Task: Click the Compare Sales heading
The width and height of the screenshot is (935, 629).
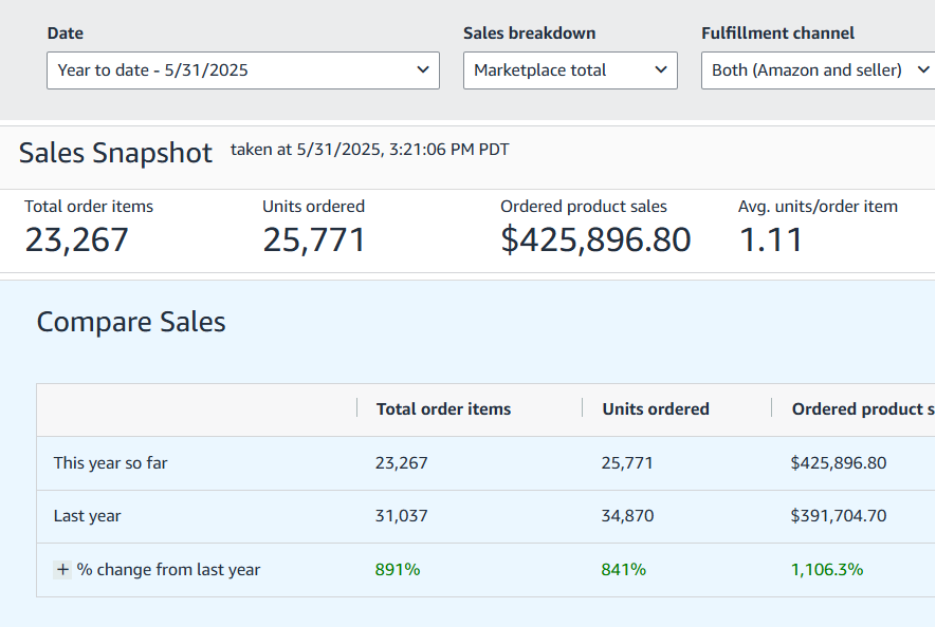Action: click(131, 322)
